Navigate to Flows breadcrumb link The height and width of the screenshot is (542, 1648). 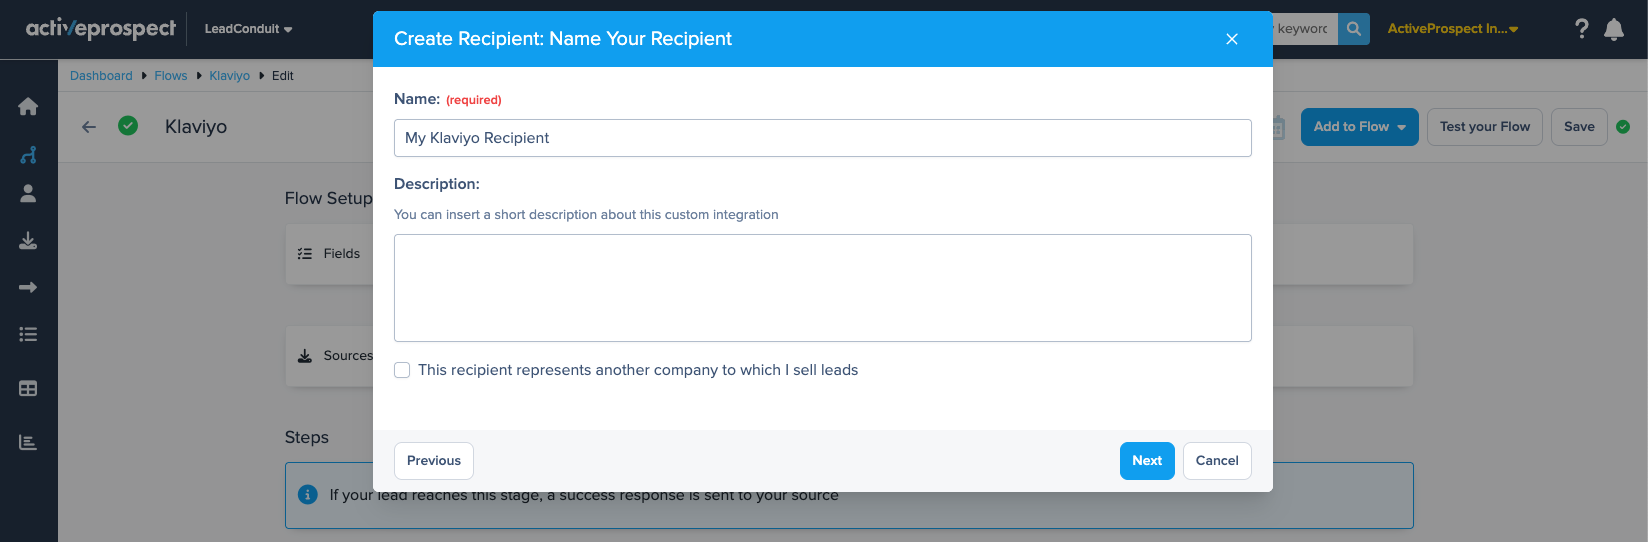pyautogui.click(x=170, y=76)
